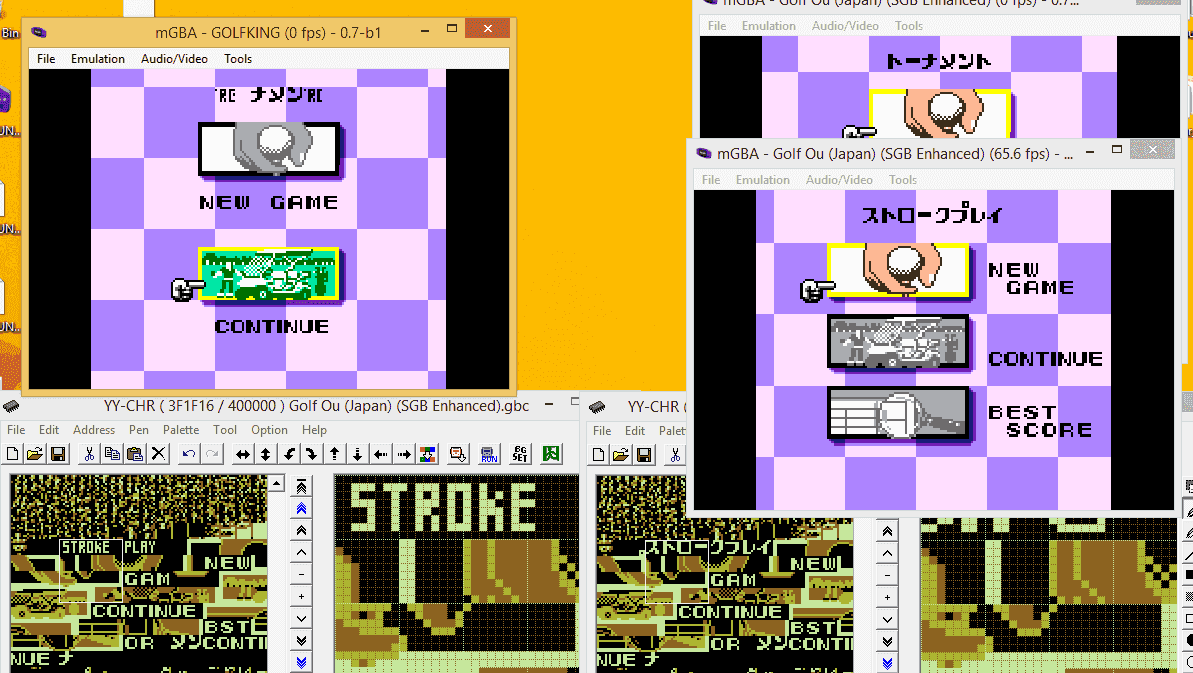The image size is (1193, 673).
Task: Mirror tile horizontally with left-right arrow icon
Action: click(243, 454)
